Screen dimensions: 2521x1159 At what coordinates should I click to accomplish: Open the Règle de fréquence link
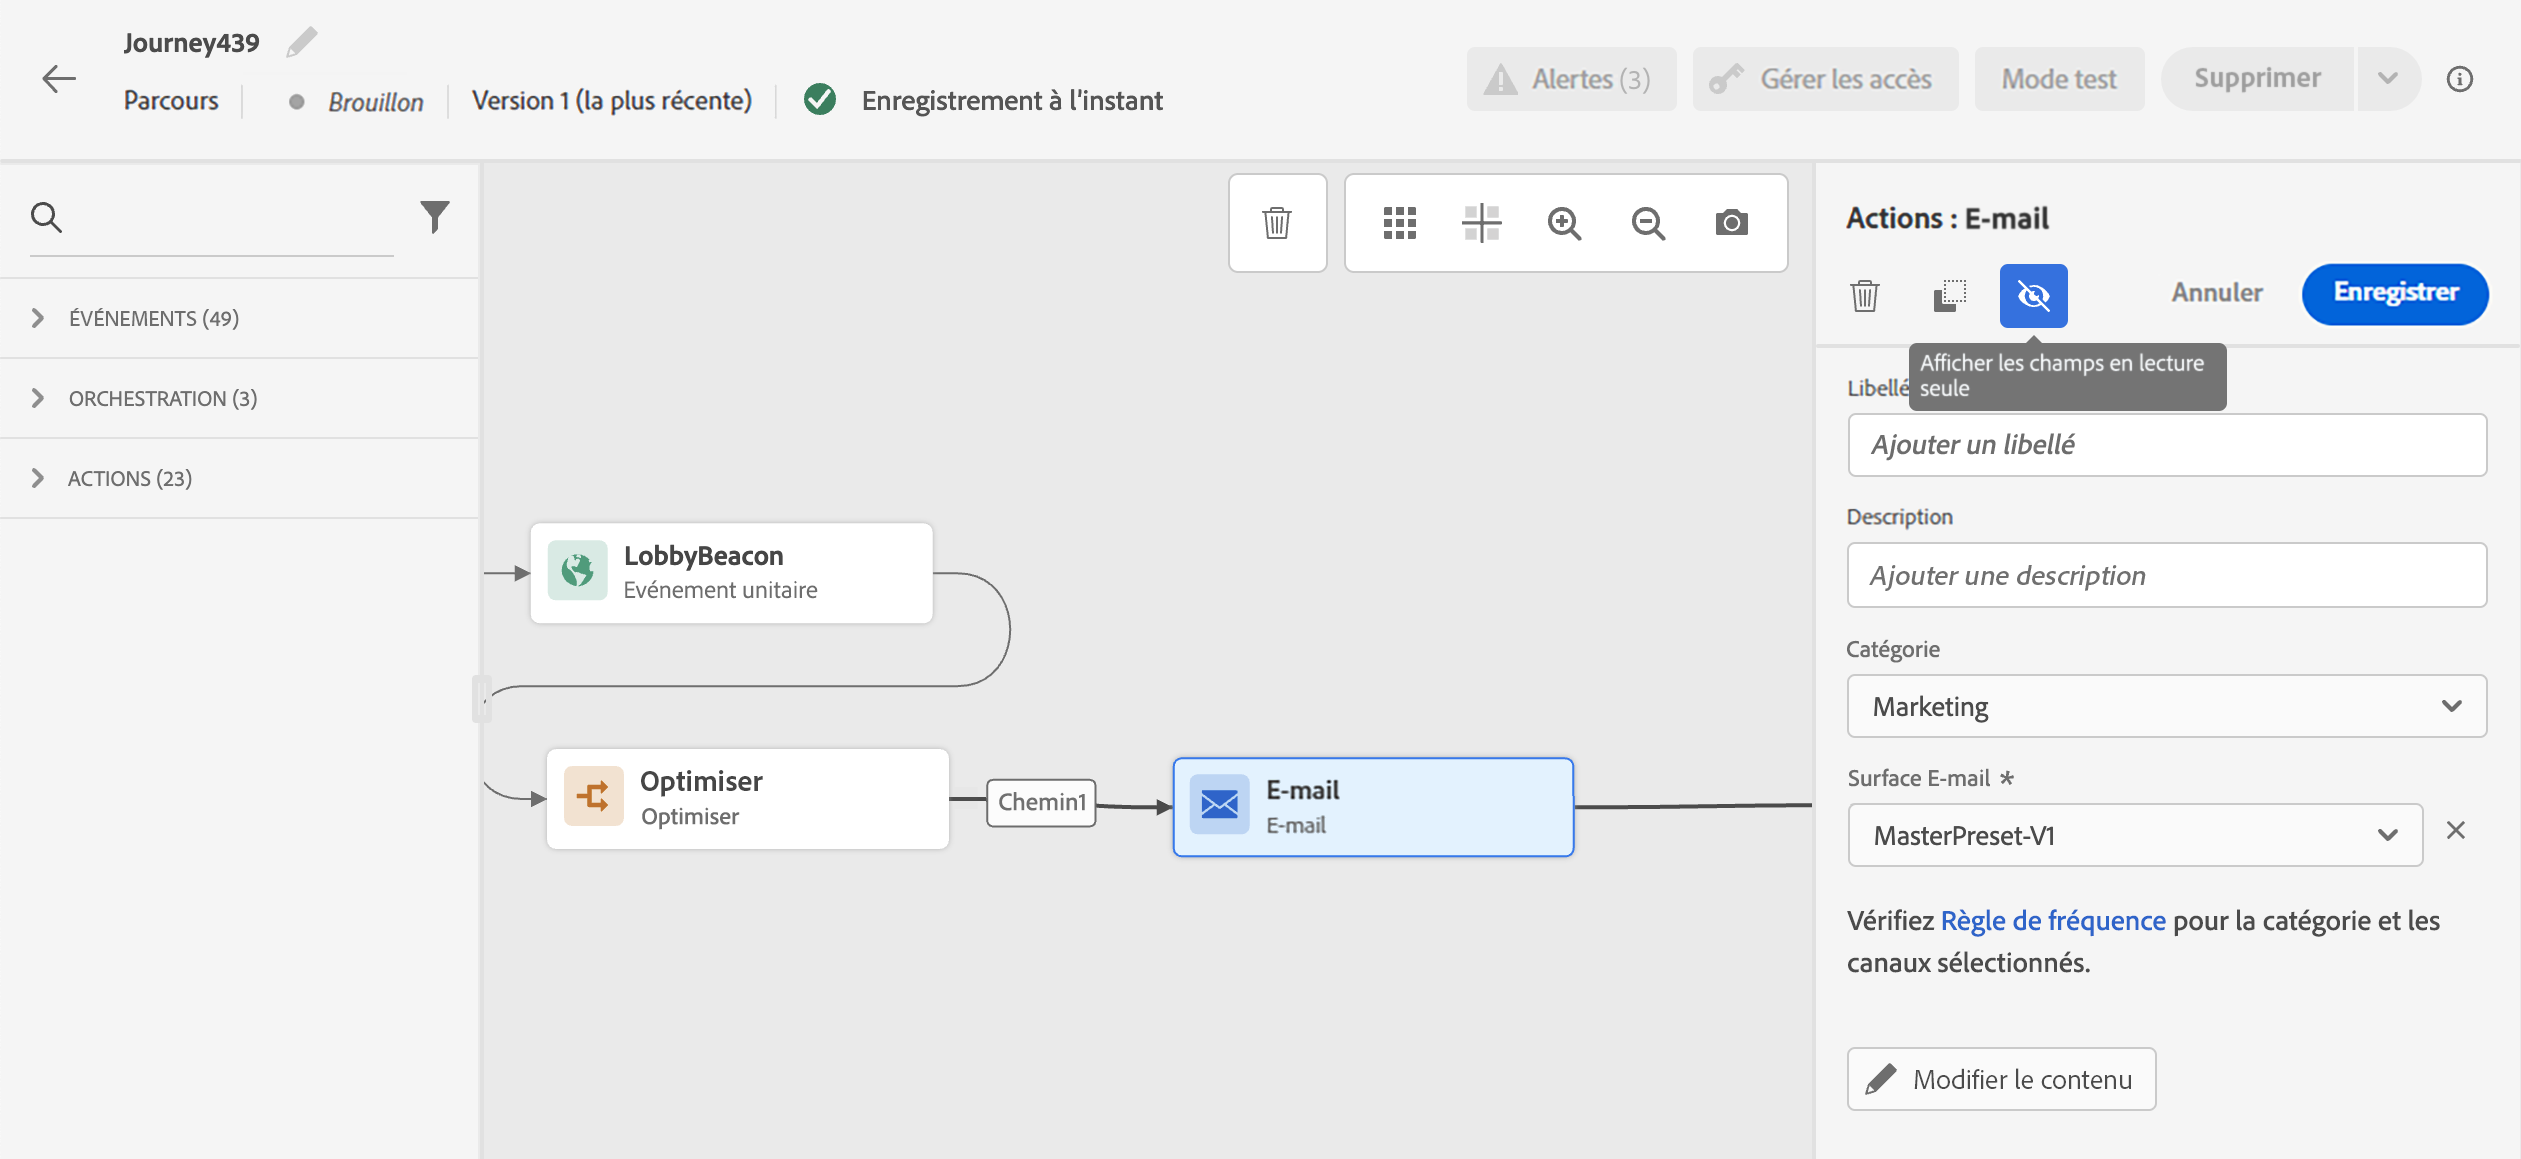pyautogui.click(x=2053, y=920)
